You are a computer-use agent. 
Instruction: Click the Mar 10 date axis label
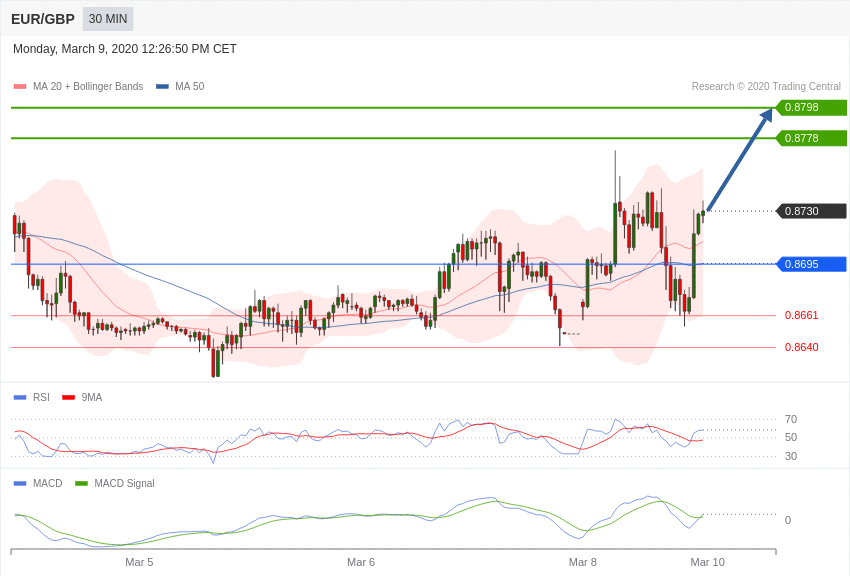tap(707, 562)
